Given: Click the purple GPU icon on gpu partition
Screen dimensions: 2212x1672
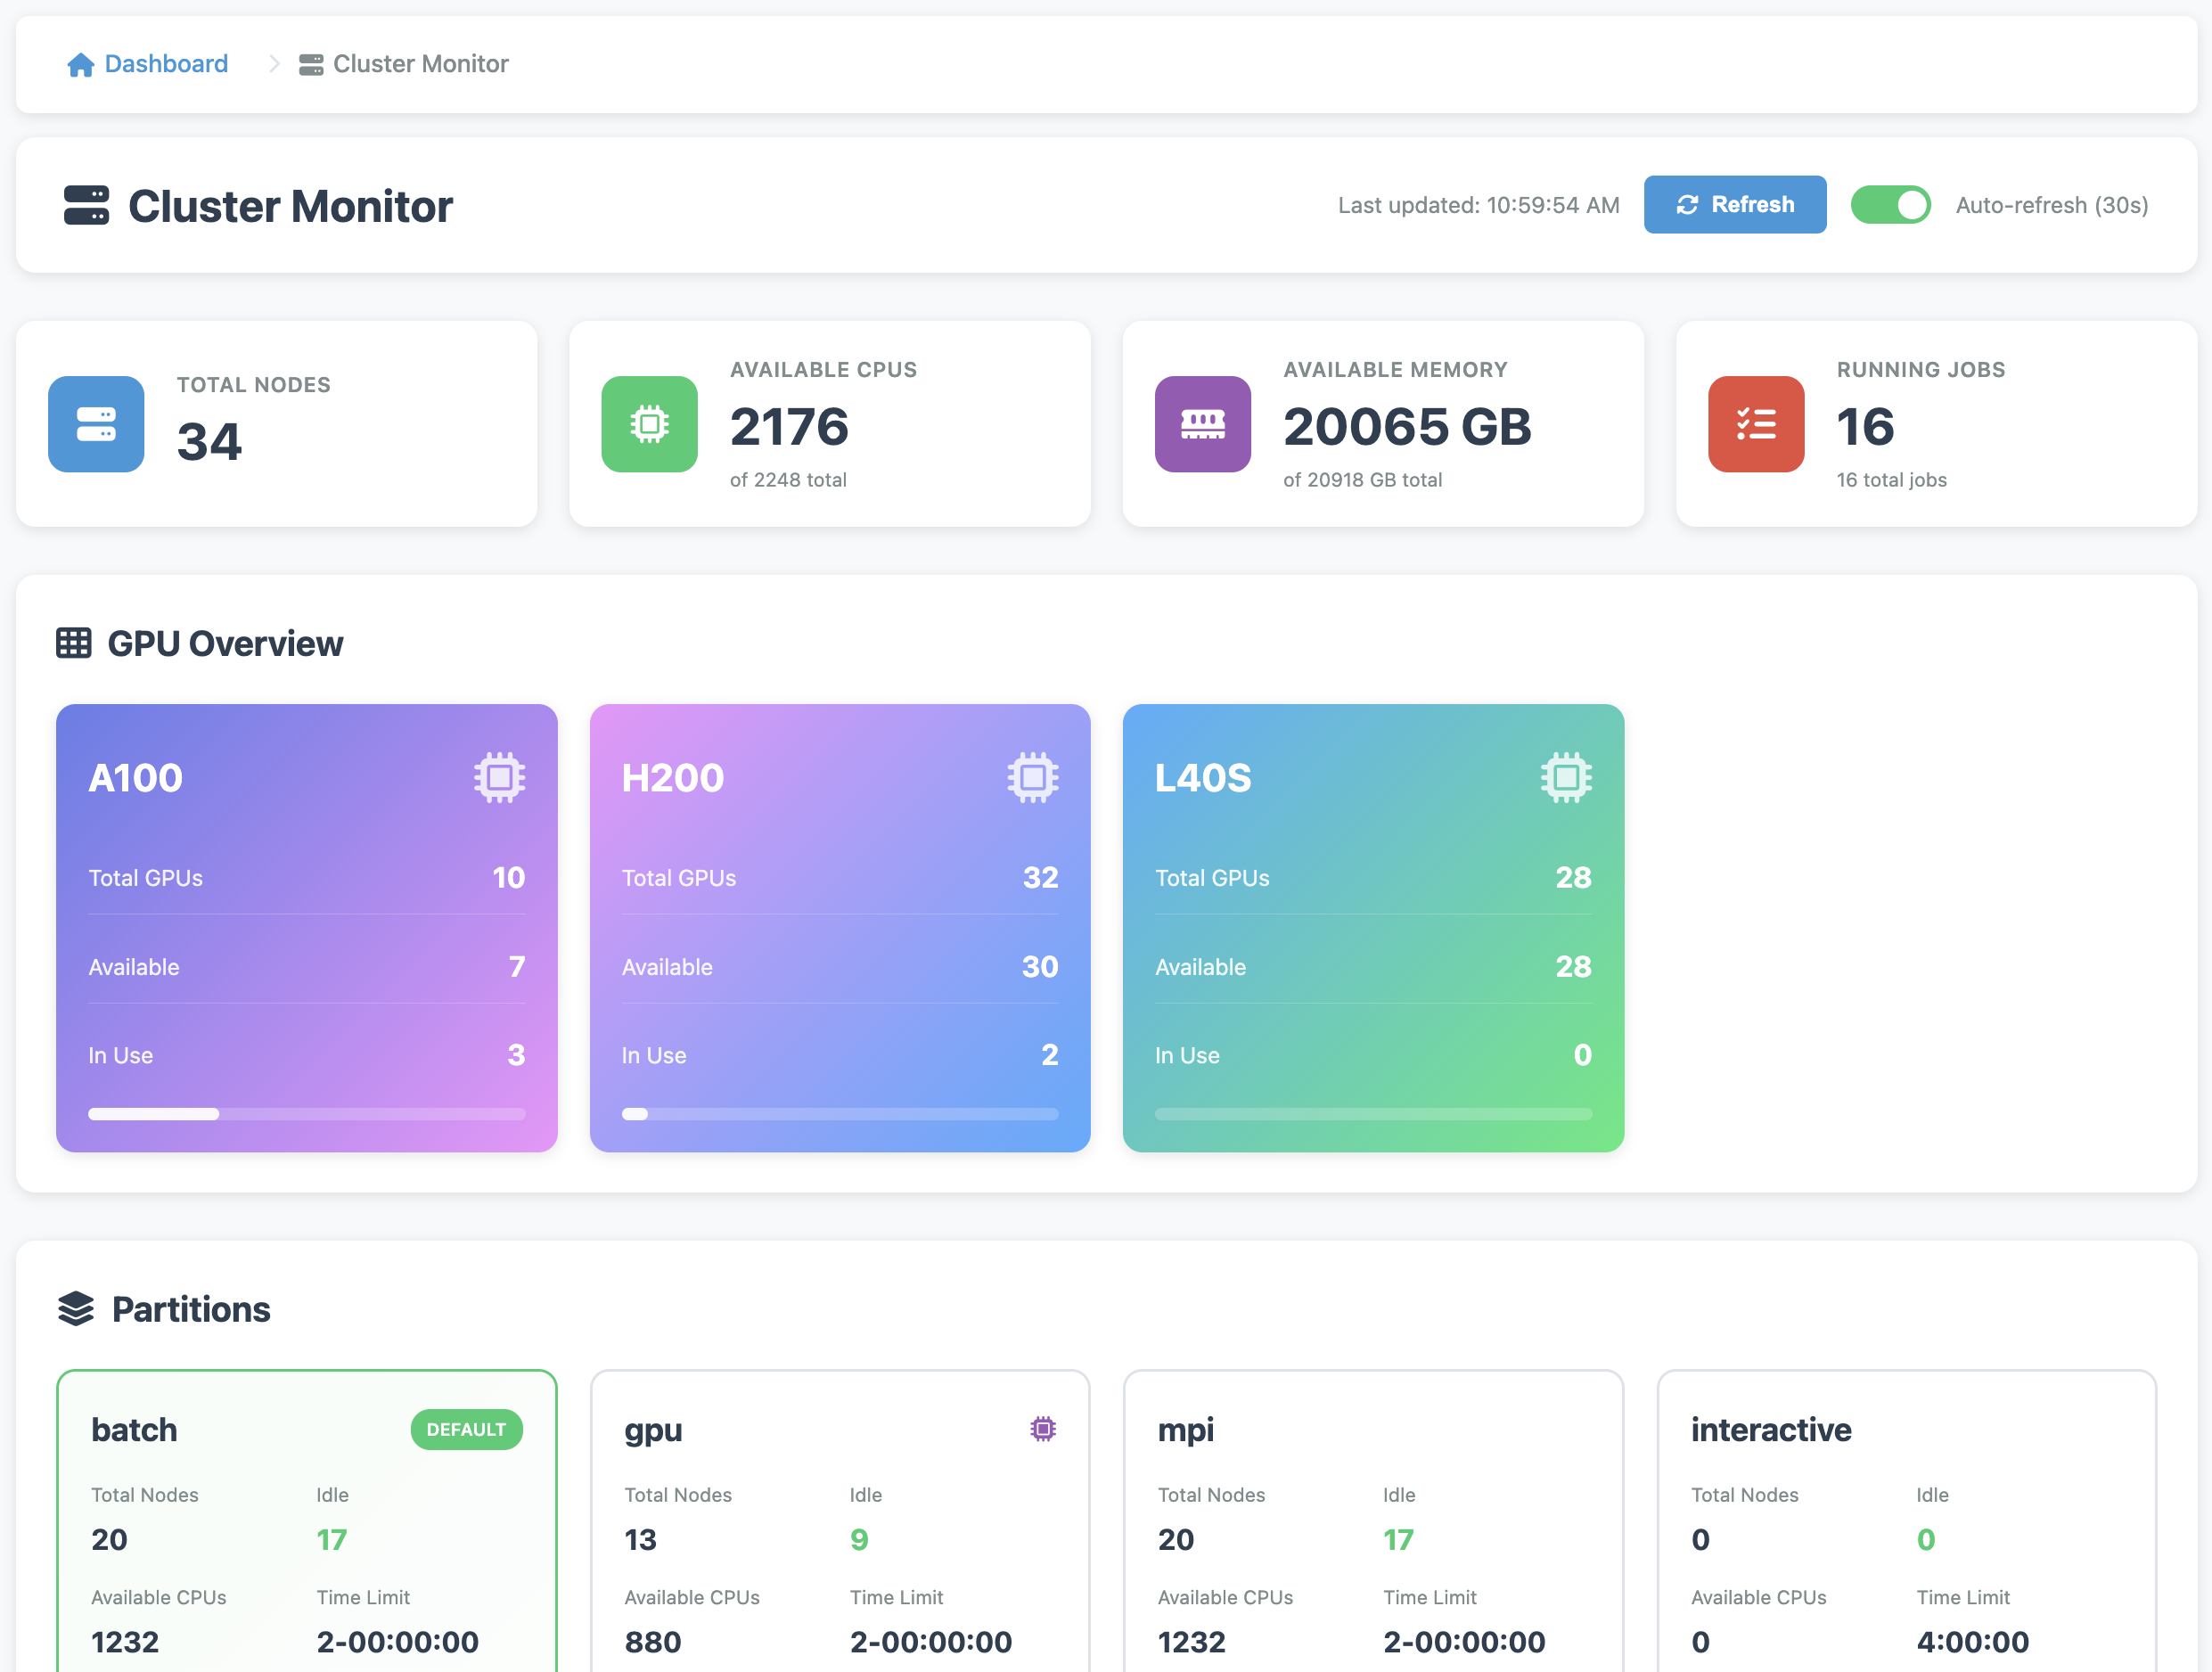Looking at the screenshot, I should (x=1042, y=1429).
